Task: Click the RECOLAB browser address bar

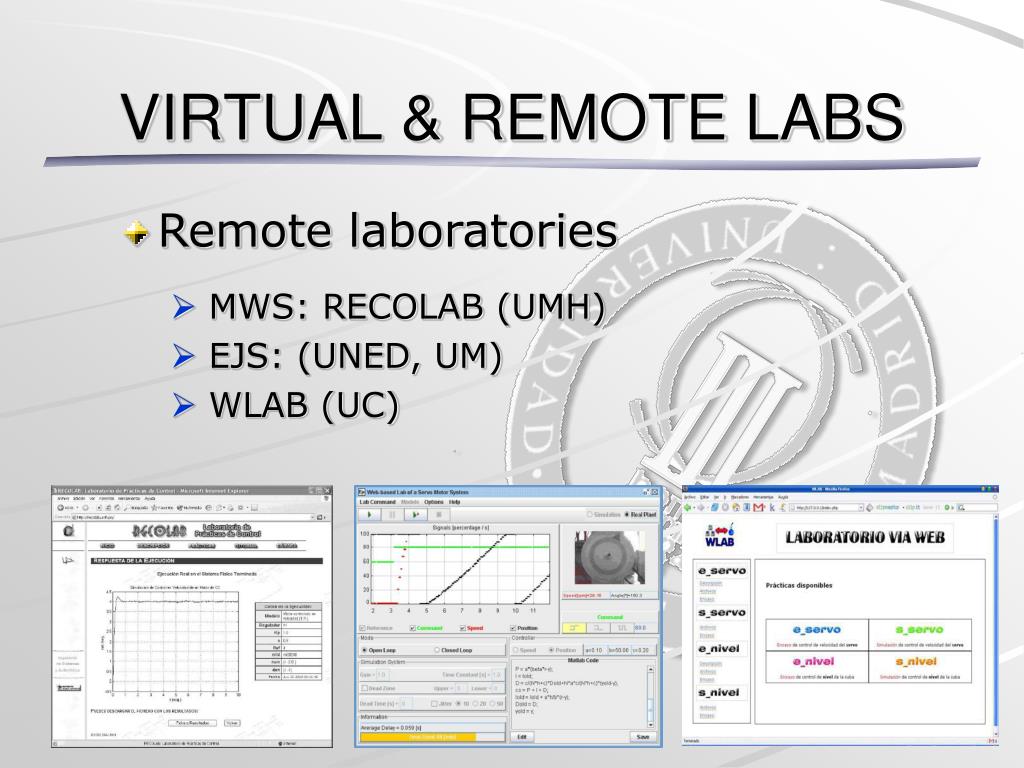Action: [194, 517]
